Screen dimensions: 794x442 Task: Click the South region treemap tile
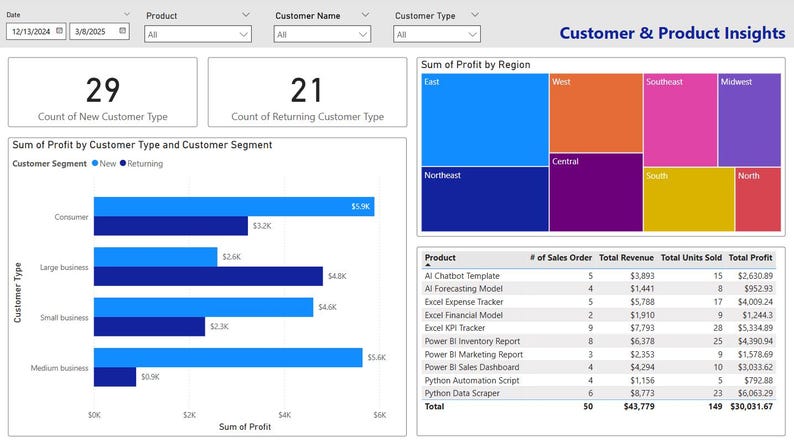click(x=689, y=199)
